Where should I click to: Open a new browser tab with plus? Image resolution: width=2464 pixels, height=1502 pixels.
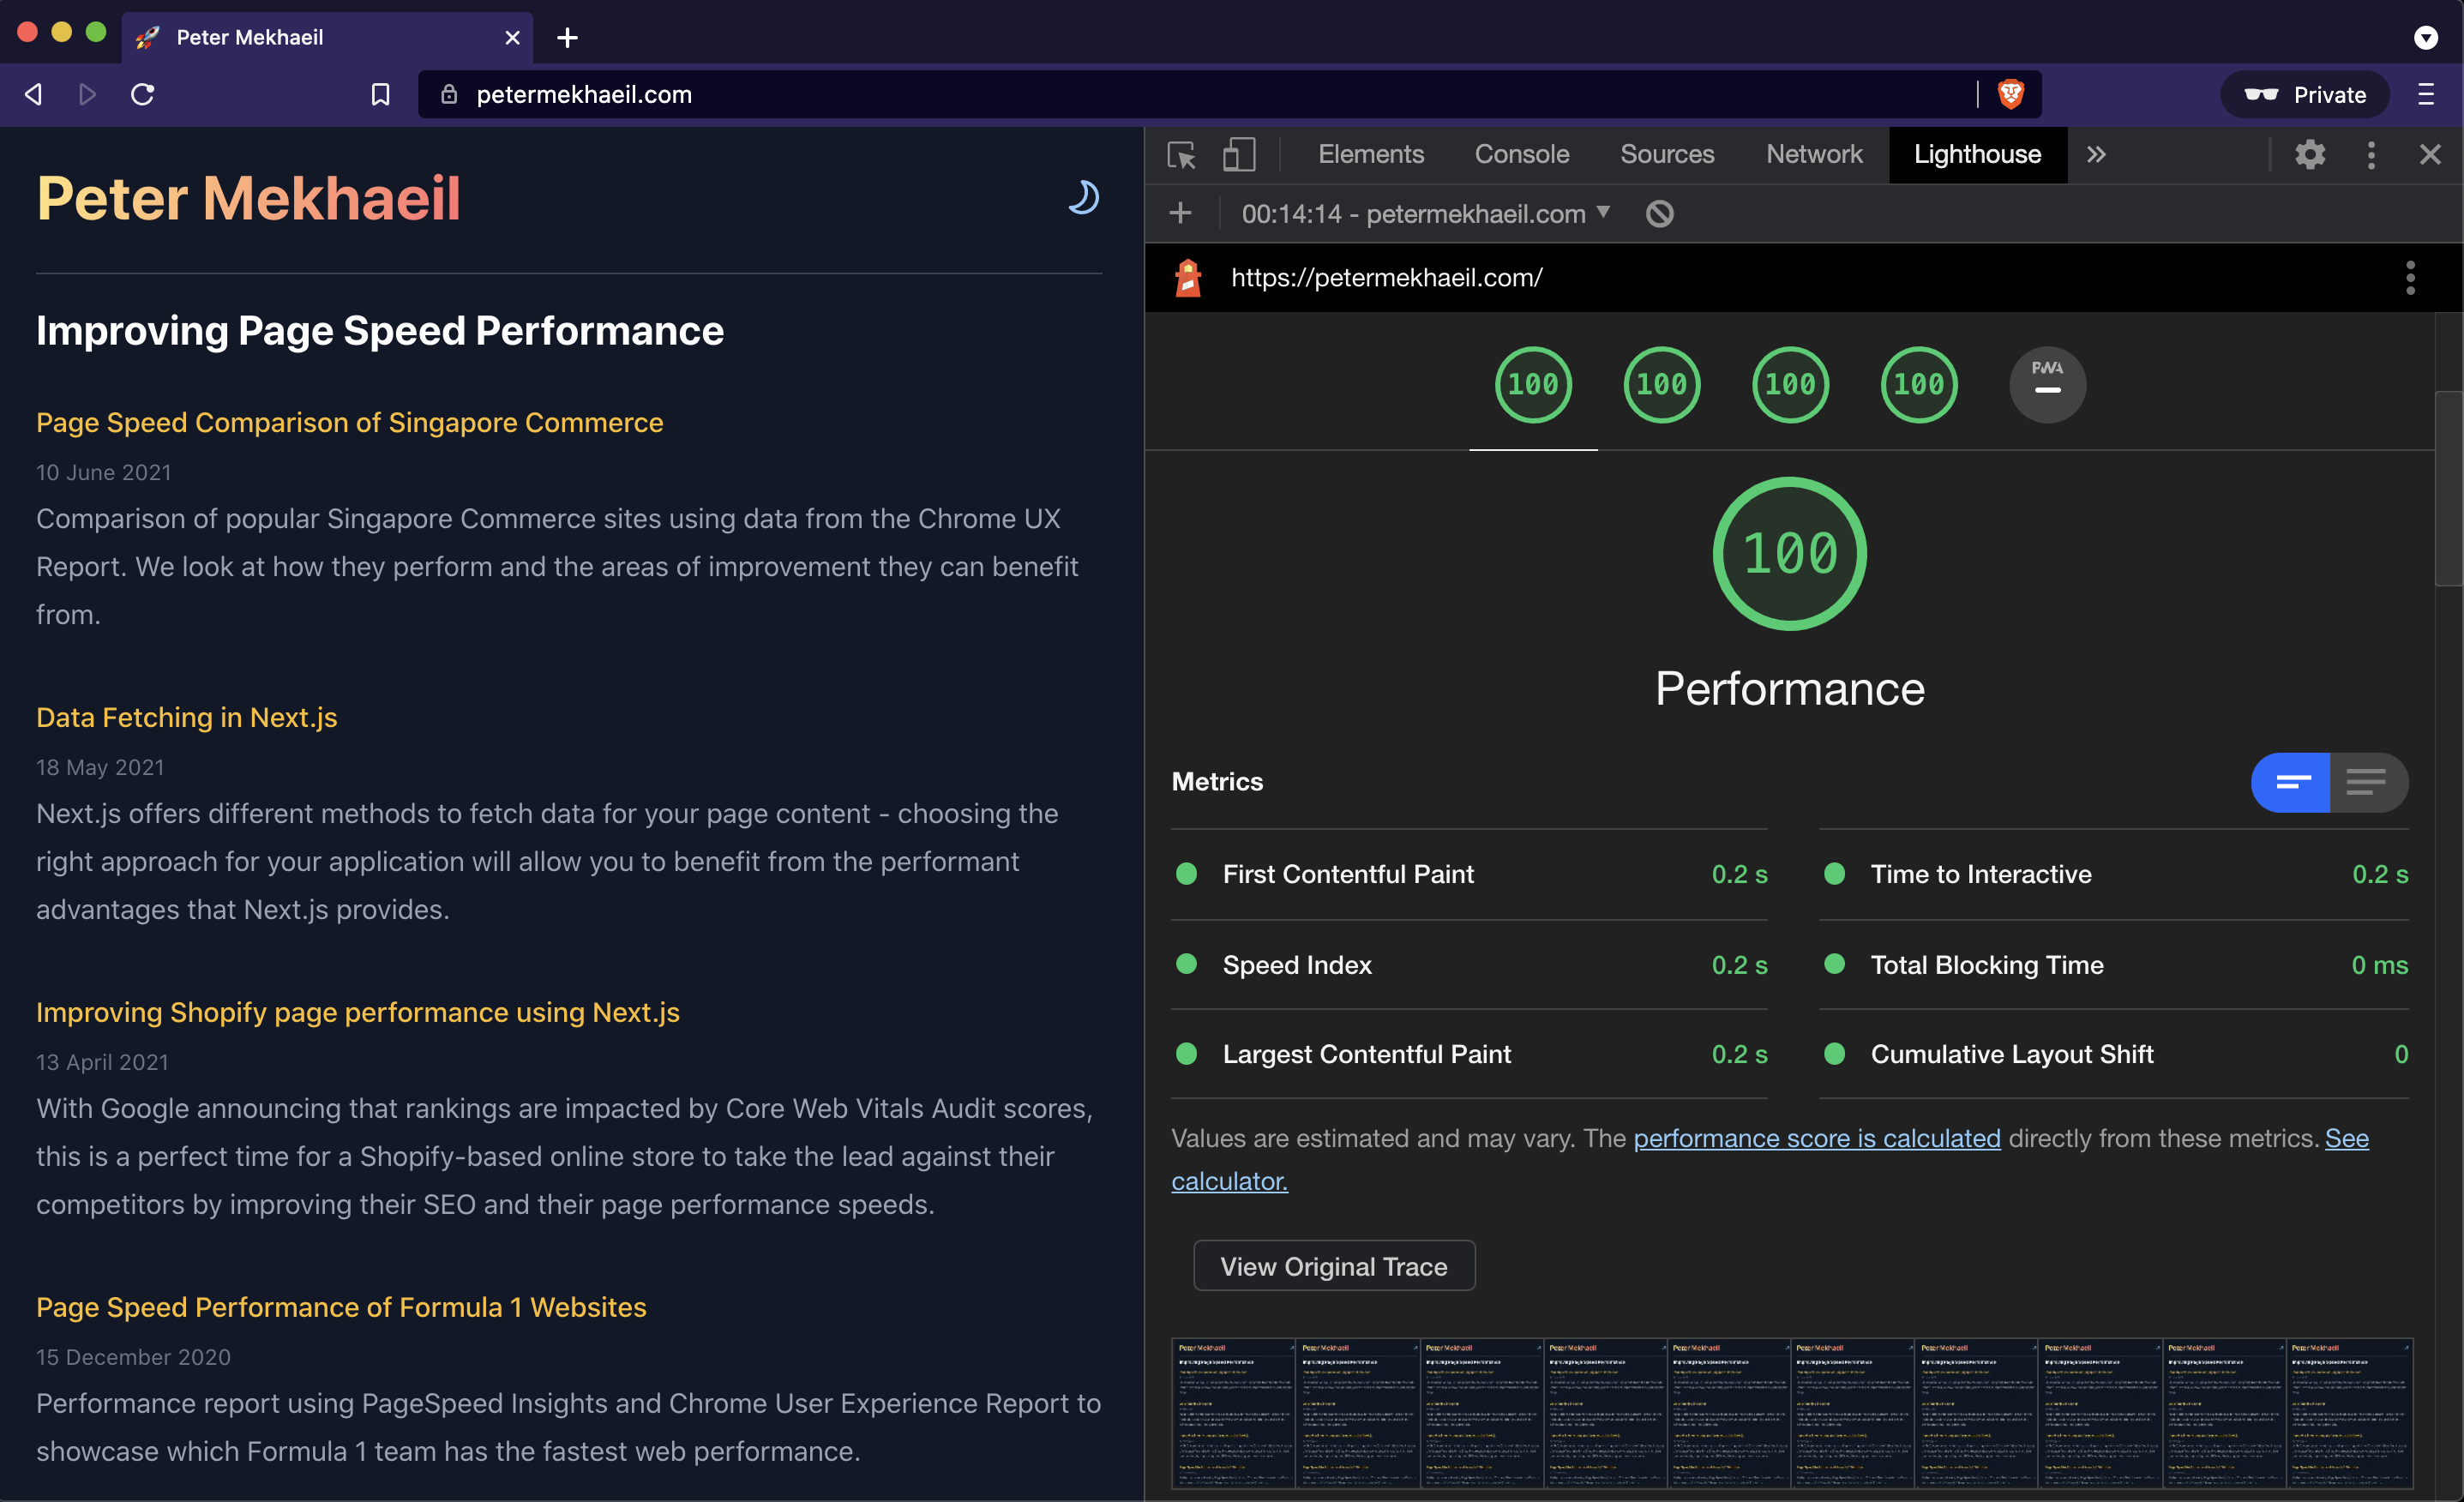pos(567,38)
